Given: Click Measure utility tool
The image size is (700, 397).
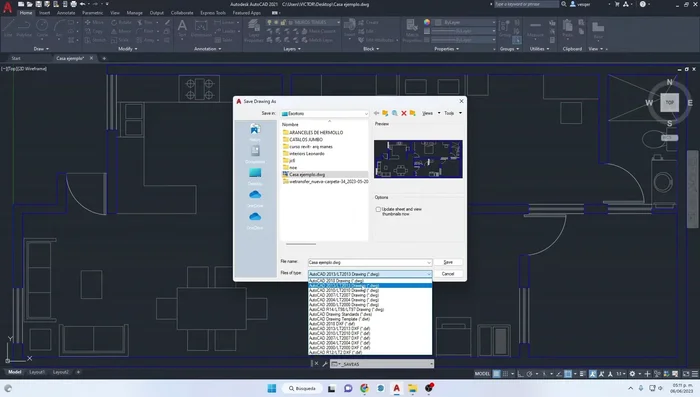Looking at the screenshot, I should point(535,29).
